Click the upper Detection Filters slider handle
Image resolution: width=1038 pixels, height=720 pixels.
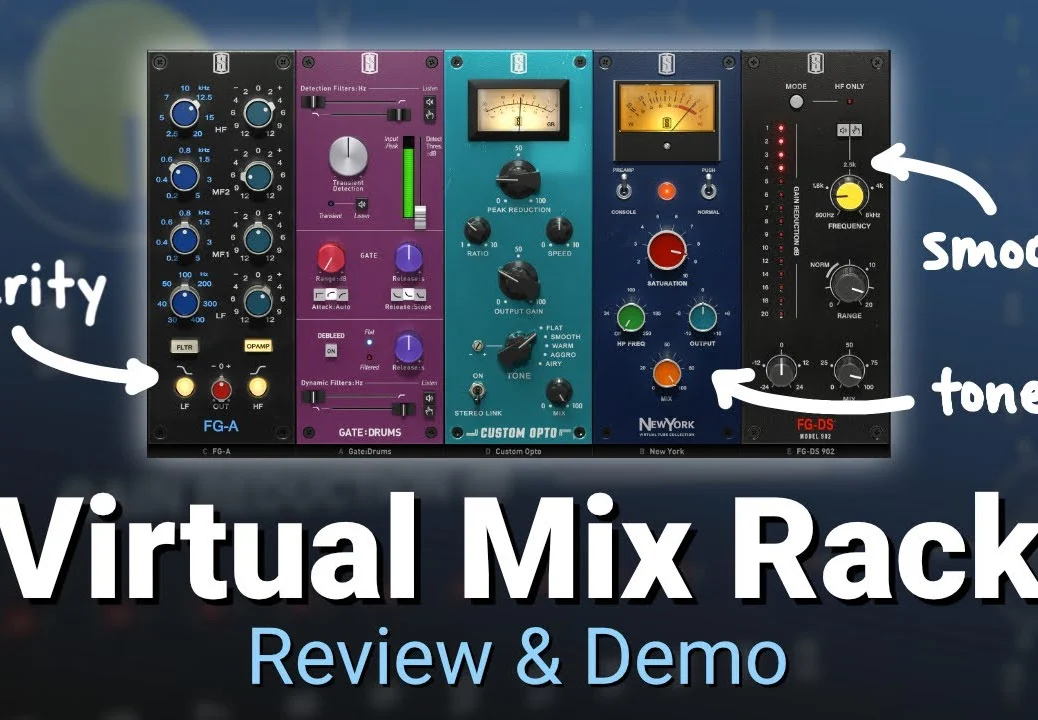coord(312,102)
